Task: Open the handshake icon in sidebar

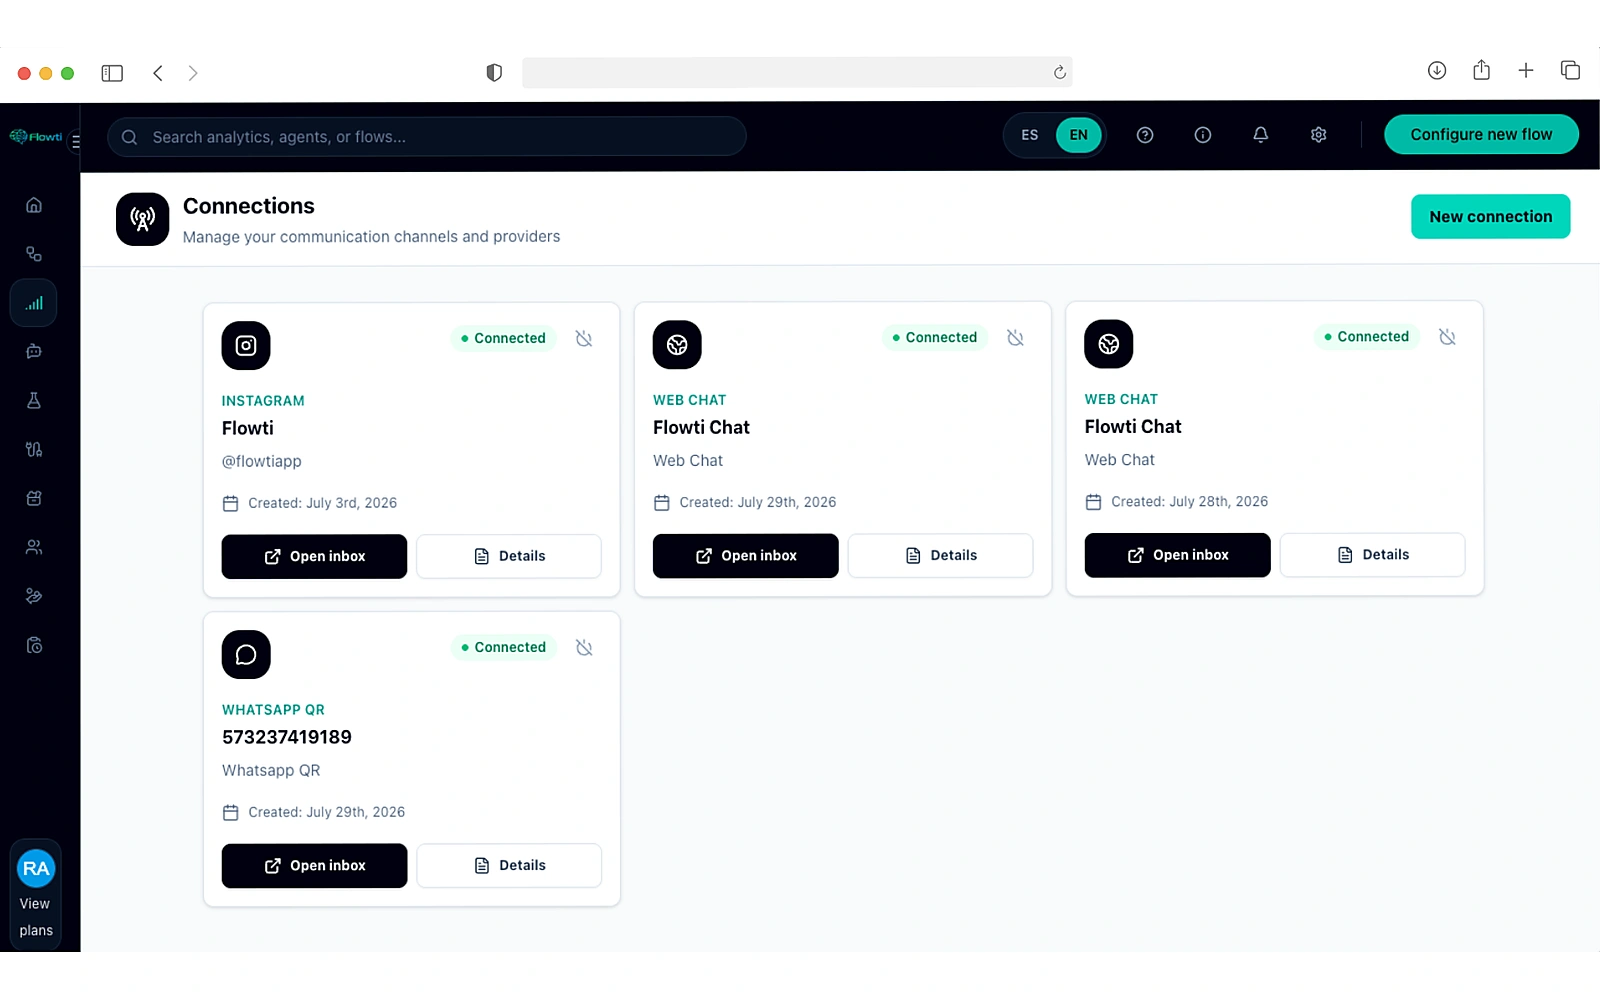Action: coord(34,596)
